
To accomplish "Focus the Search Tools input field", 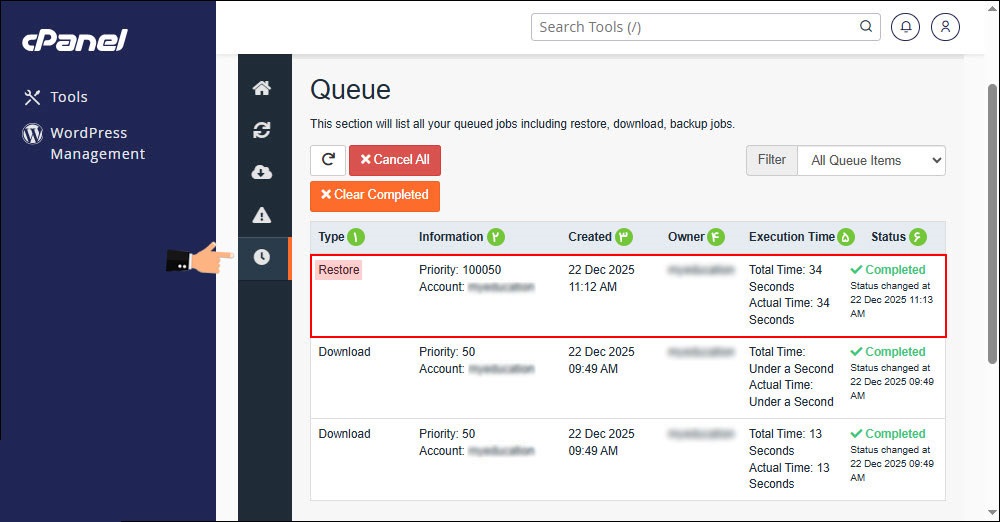I will [695, 27].
